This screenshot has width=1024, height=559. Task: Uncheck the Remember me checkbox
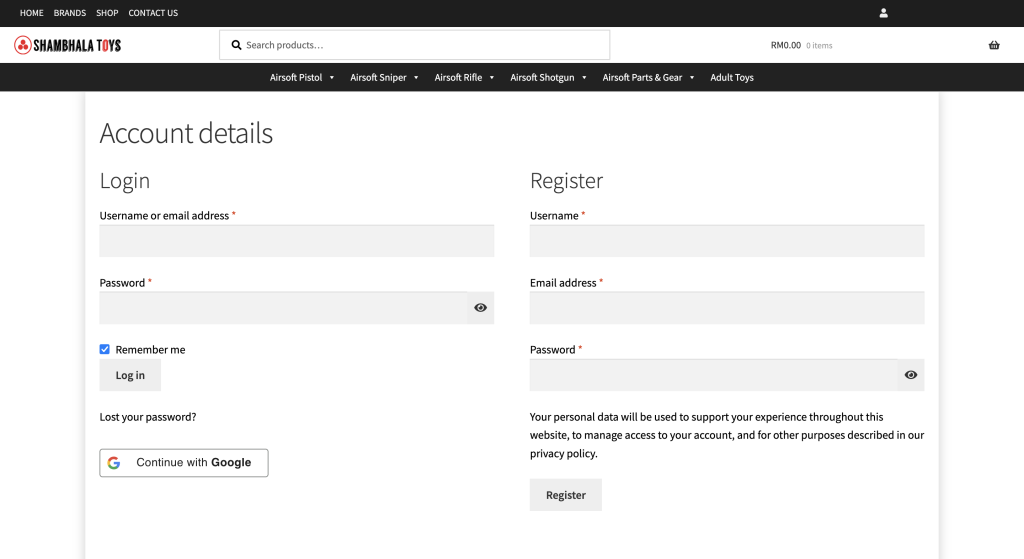105,350
